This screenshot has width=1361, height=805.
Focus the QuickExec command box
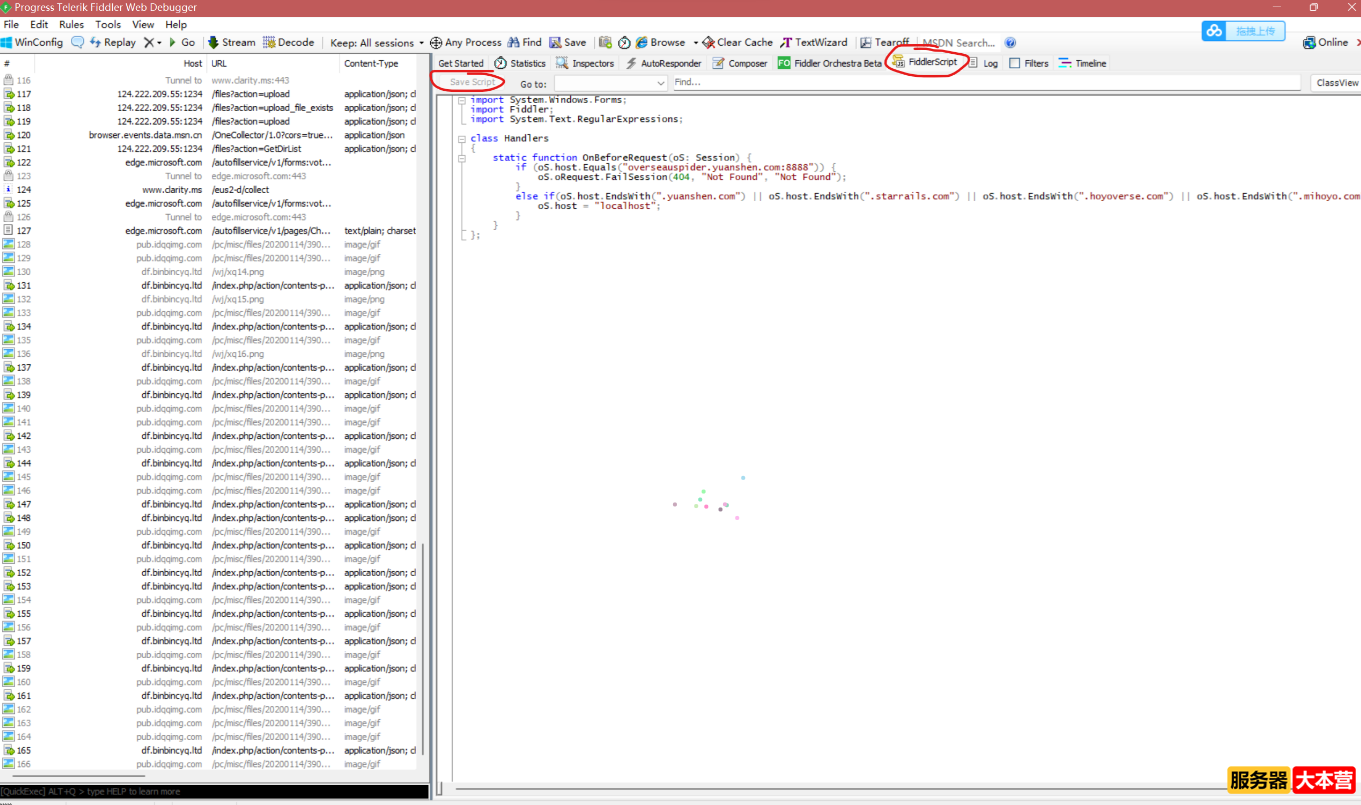[214, 791]
